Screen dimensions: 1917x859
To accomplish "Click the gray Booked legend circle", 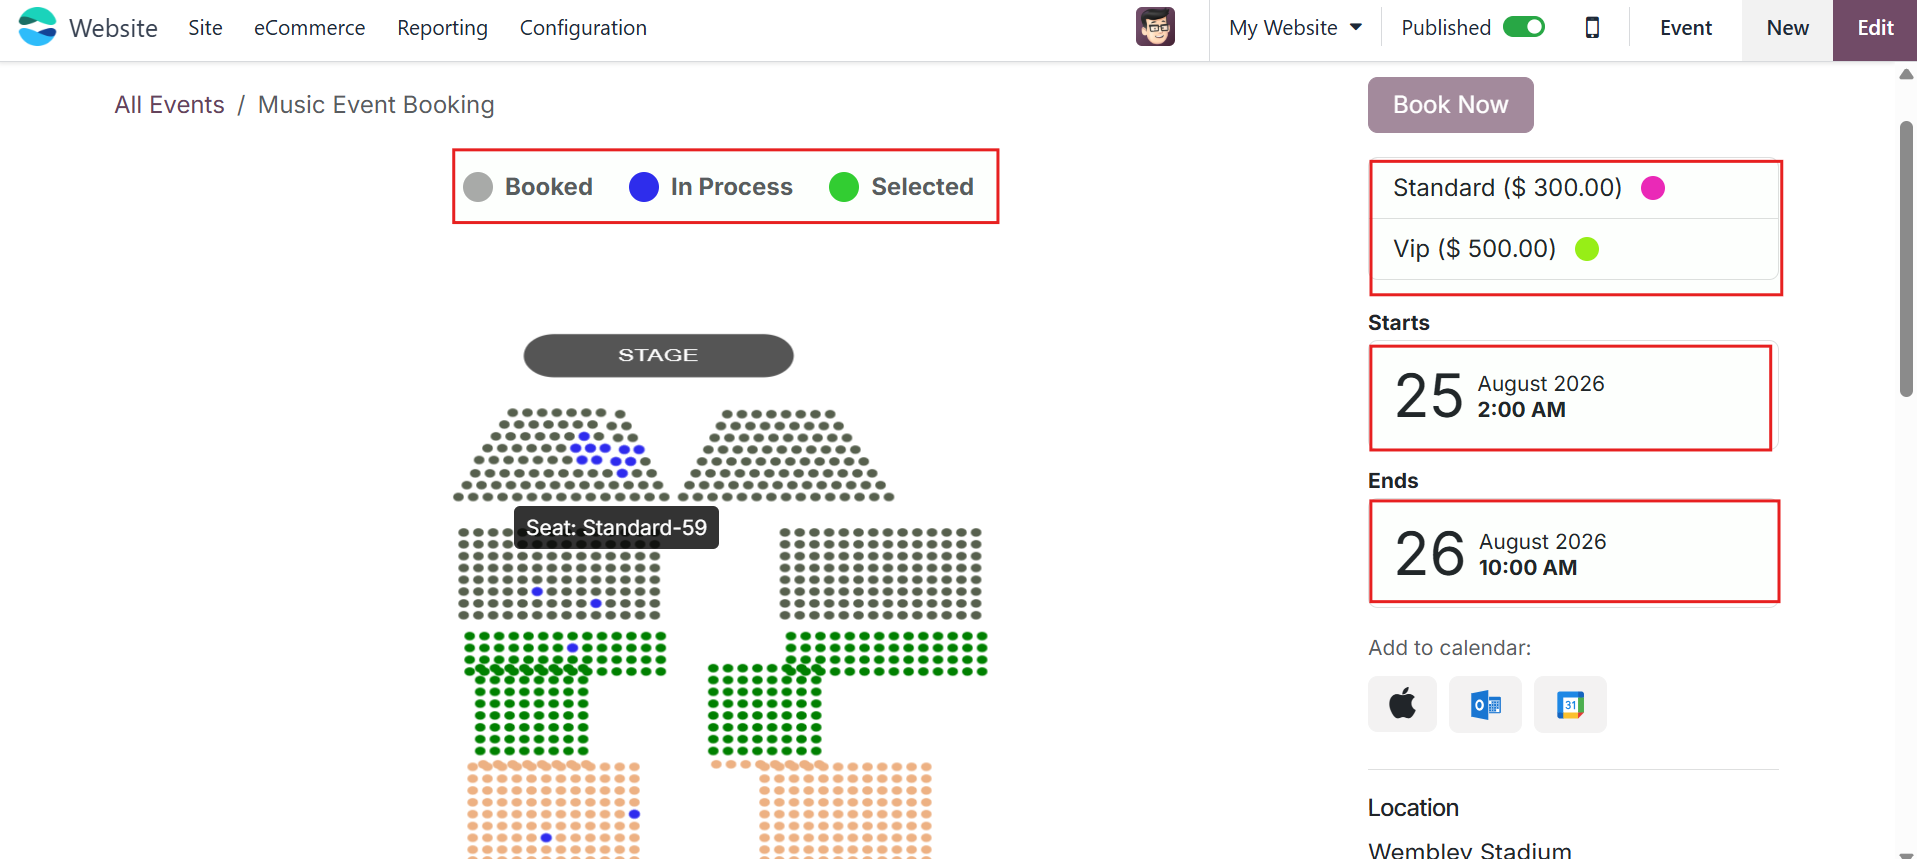I will click(478, 187).
